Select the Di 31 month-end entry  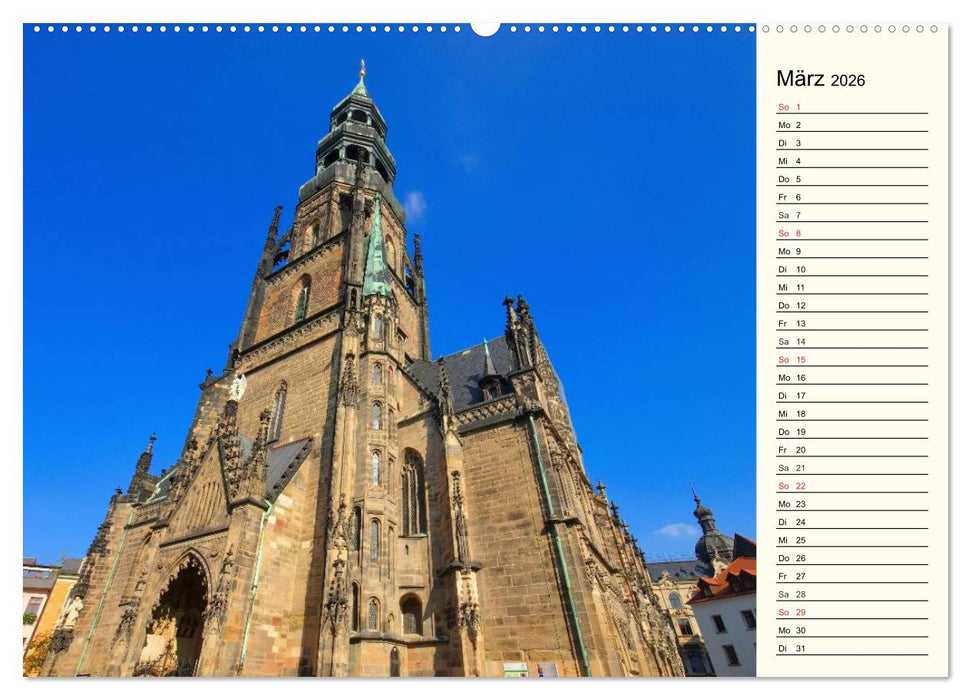click(x=790, y=649)
